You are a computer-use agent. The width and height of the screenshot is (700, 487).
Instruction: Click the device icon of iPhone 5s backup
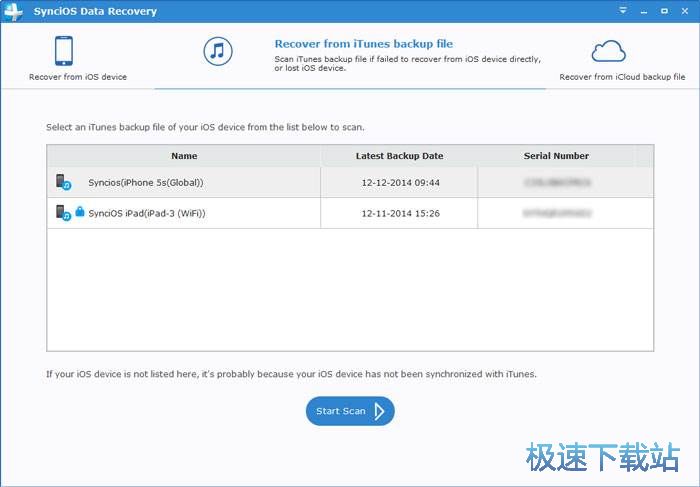click(x=63, y=182)
